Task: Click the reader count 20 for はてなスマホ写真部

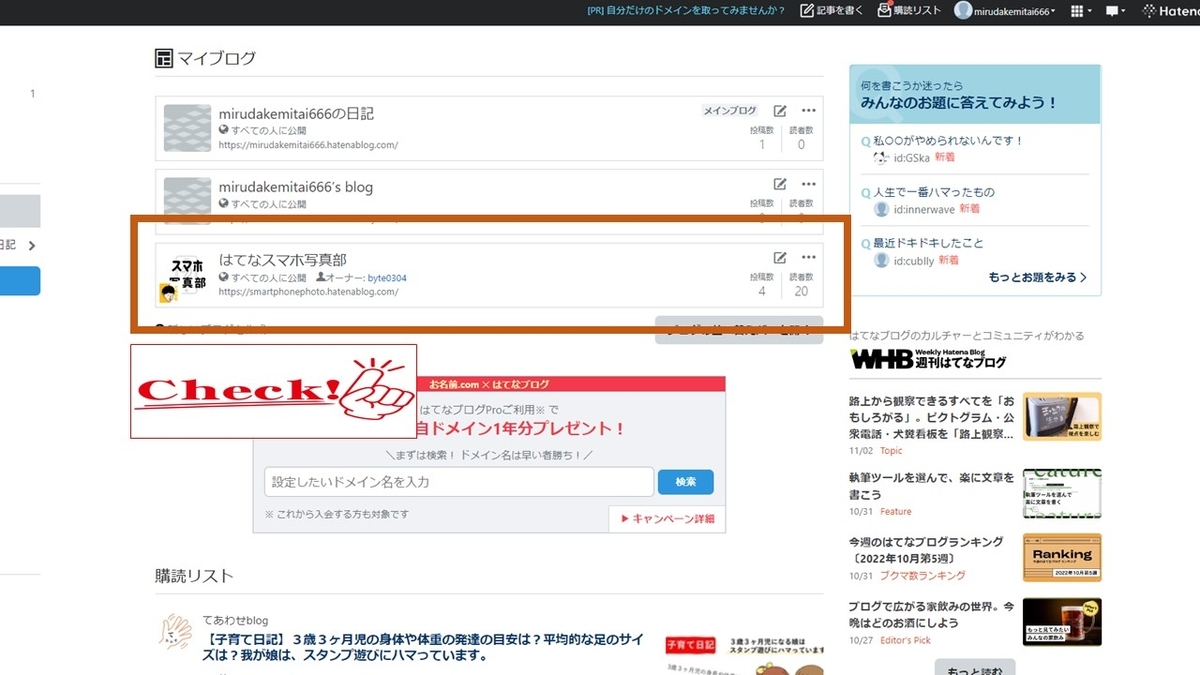Action: pyautogui.click(x=801, y=292)
